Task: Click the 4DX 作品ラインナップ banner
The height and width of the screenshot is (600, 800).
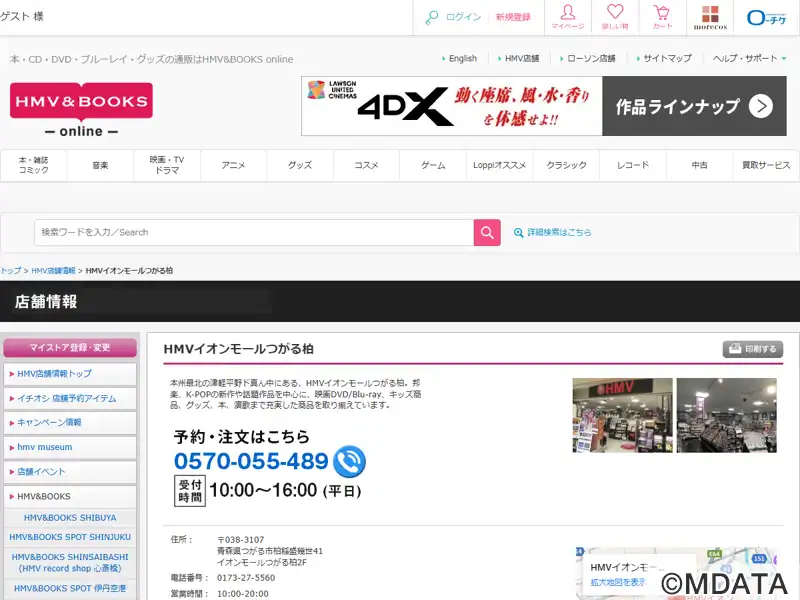Action: (543, 106)
